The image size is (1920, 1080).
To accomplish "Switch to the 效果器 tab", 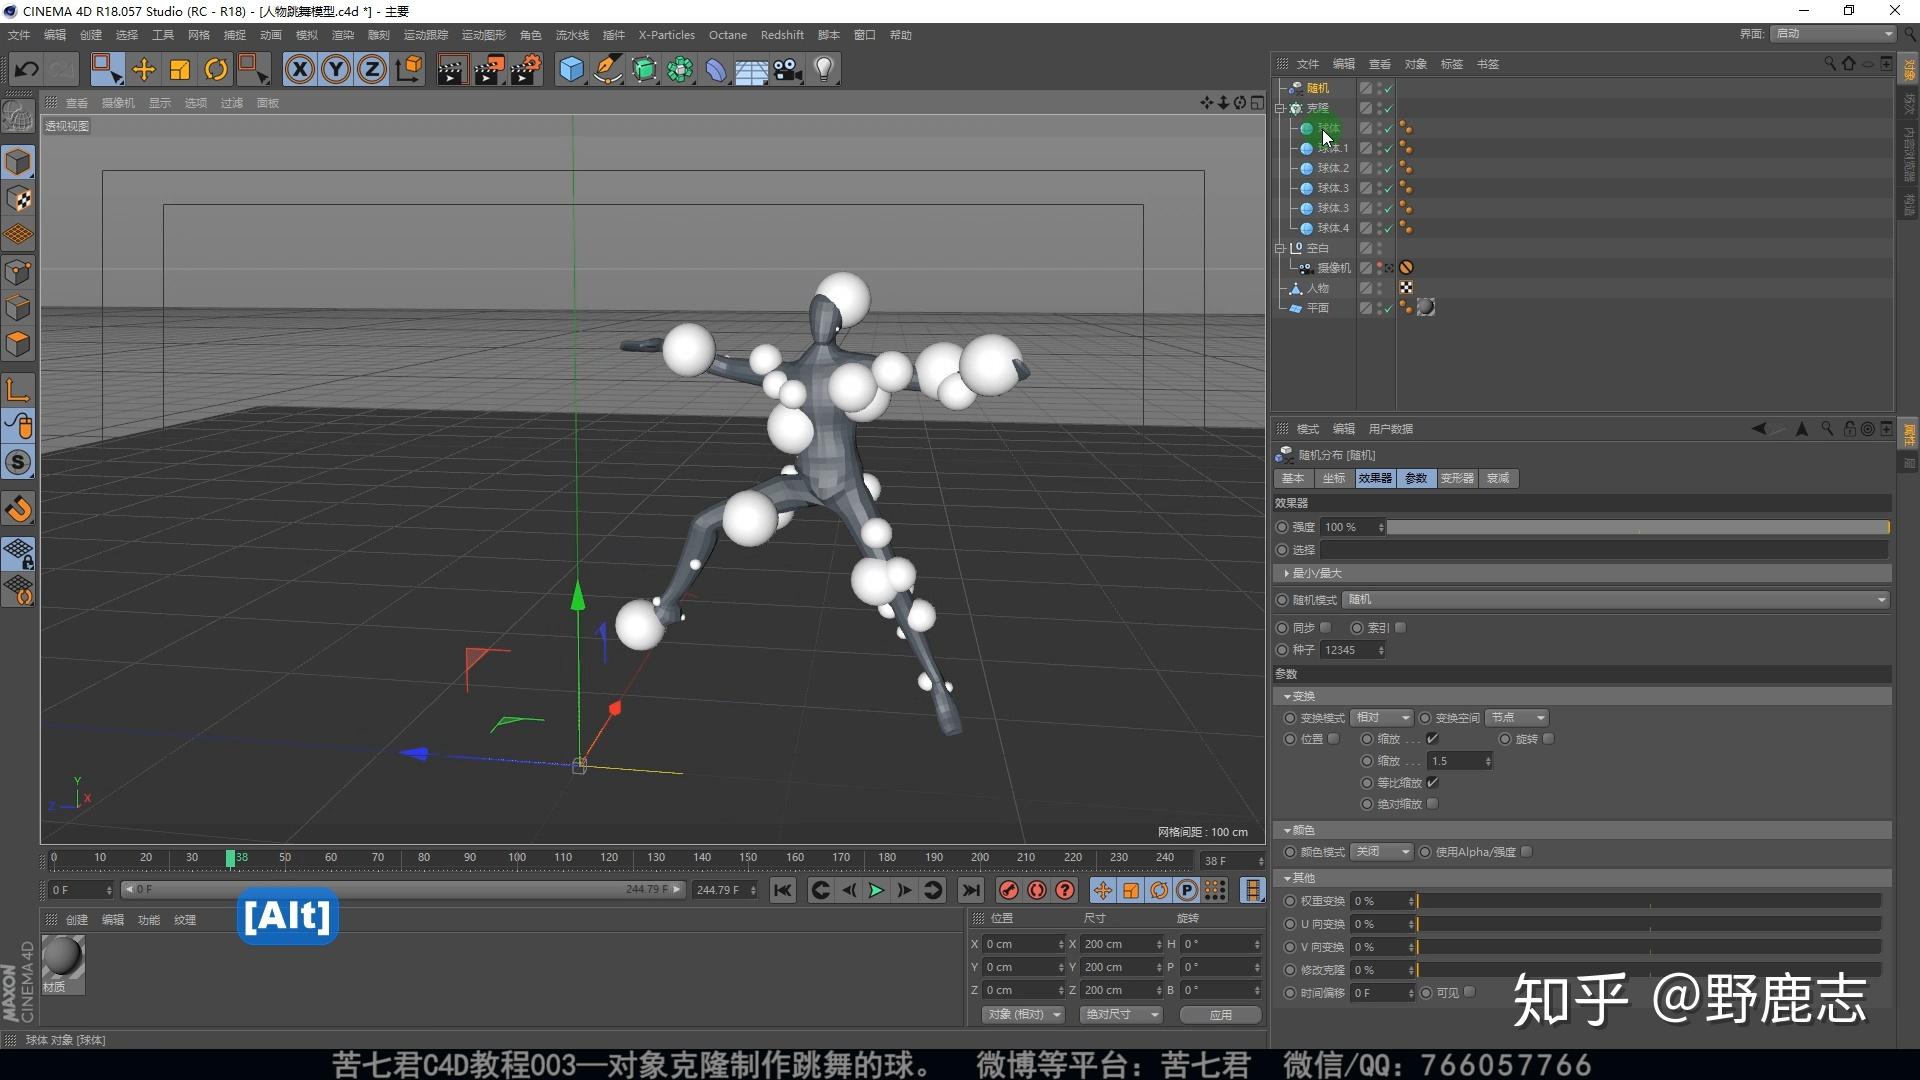I will (x=1375, y=478).
